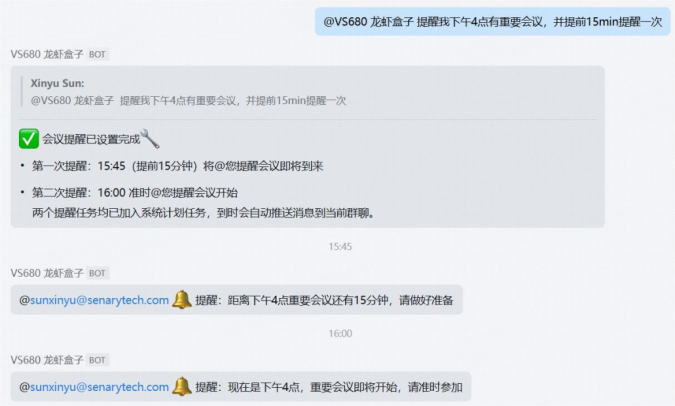
Task: Click the bell icon in the 下午4点 reminder
Action: coord(182,387)
